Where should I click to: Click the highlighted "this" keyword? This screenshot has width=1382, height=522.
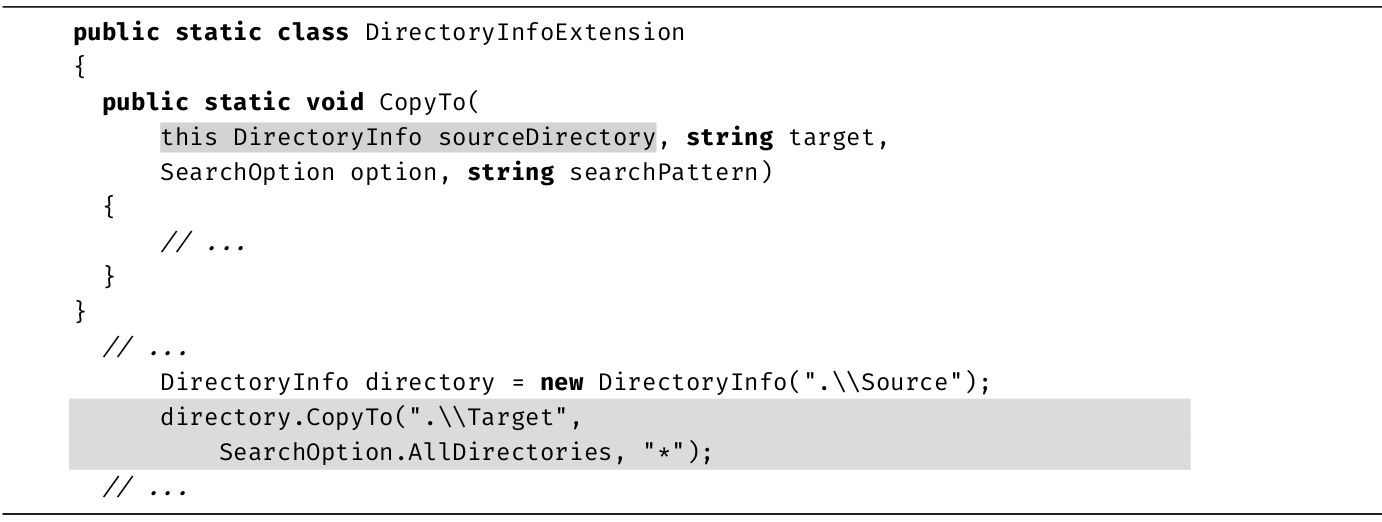click(190, 137)
